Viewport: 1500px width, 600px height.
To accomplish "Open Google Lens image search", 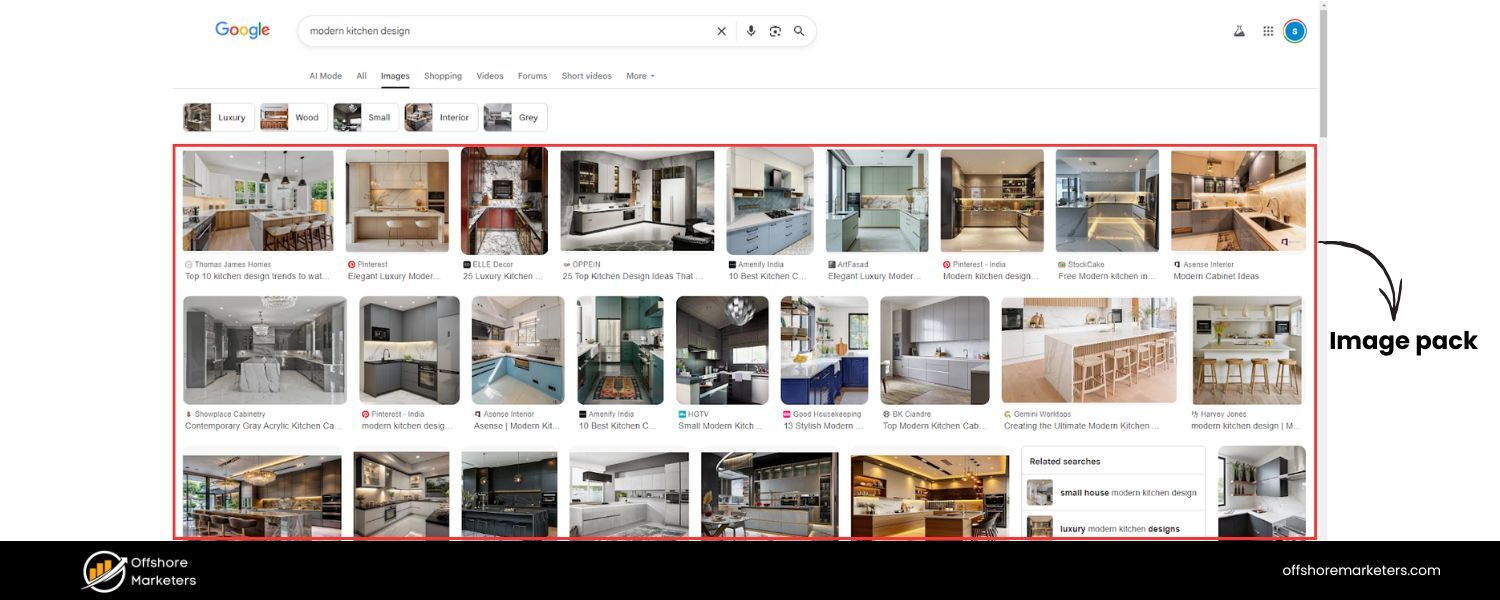I will (x=775, y=31).
